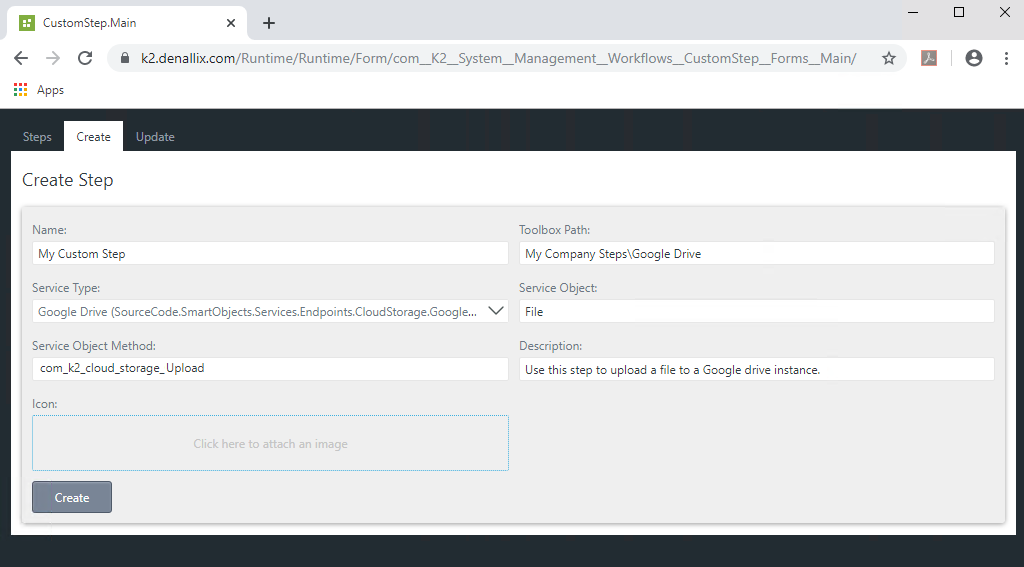Bookmark this page with the star icon
Screen dimensions: 1024x567
(x=889, y=58)
